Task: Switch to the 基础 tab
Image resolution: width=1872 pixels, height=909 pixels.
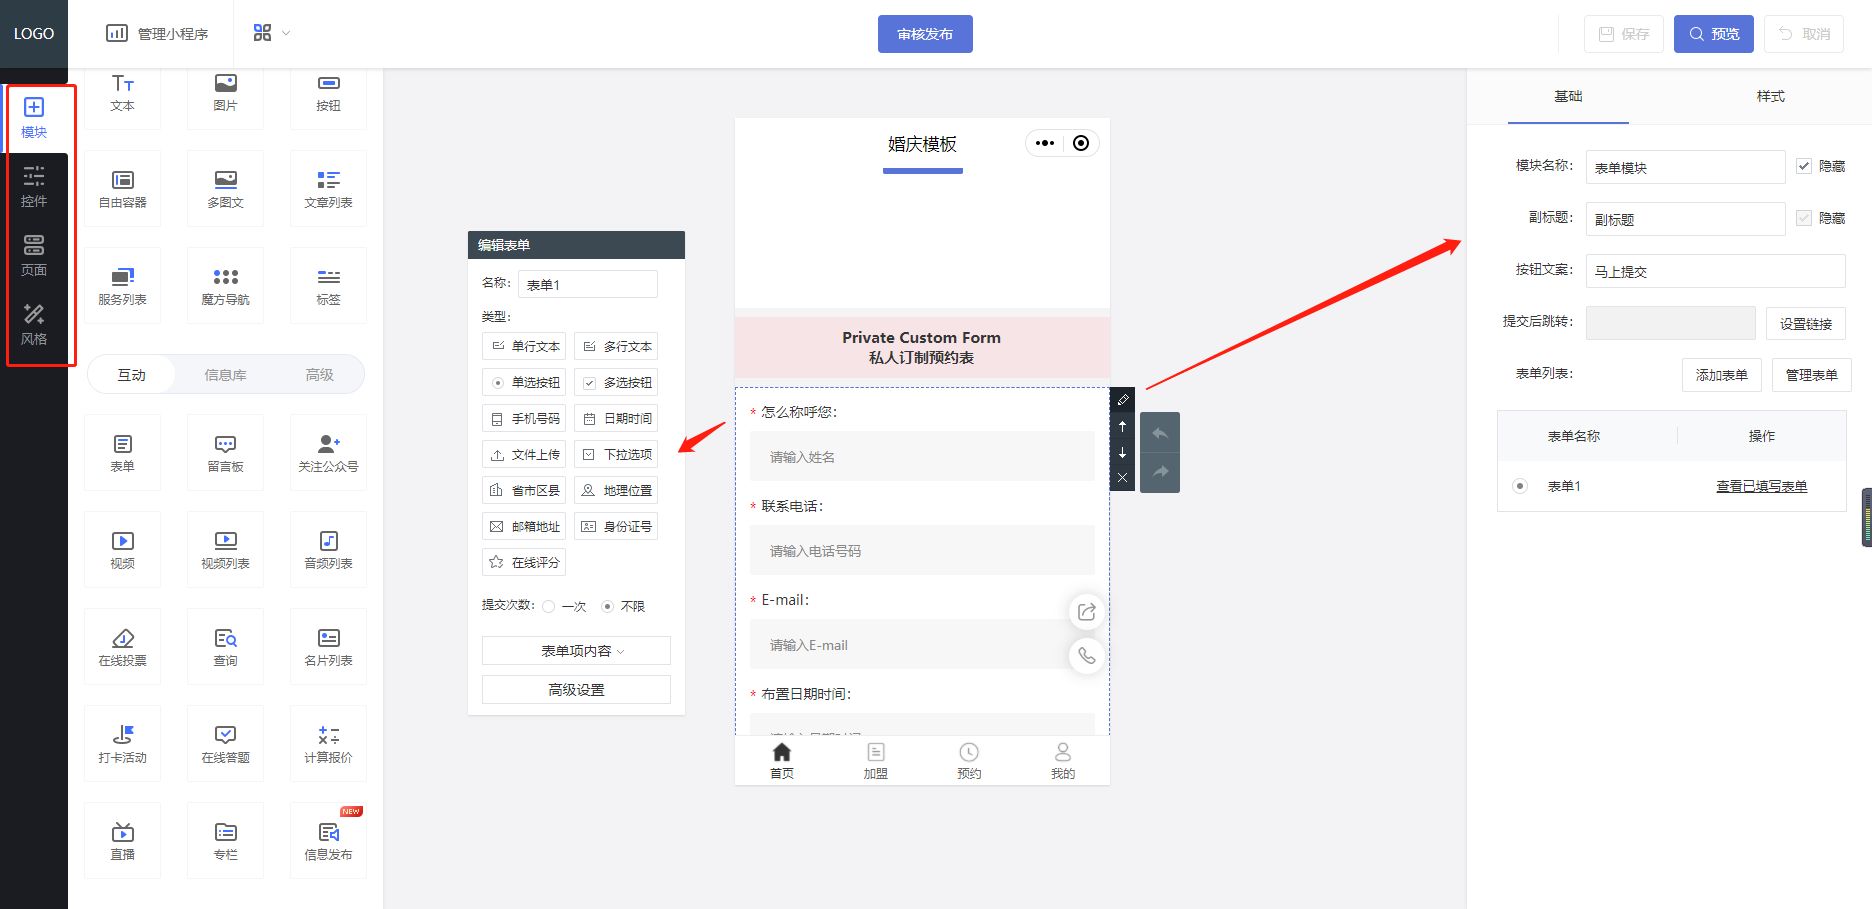Action: [x=1568, y=96]
